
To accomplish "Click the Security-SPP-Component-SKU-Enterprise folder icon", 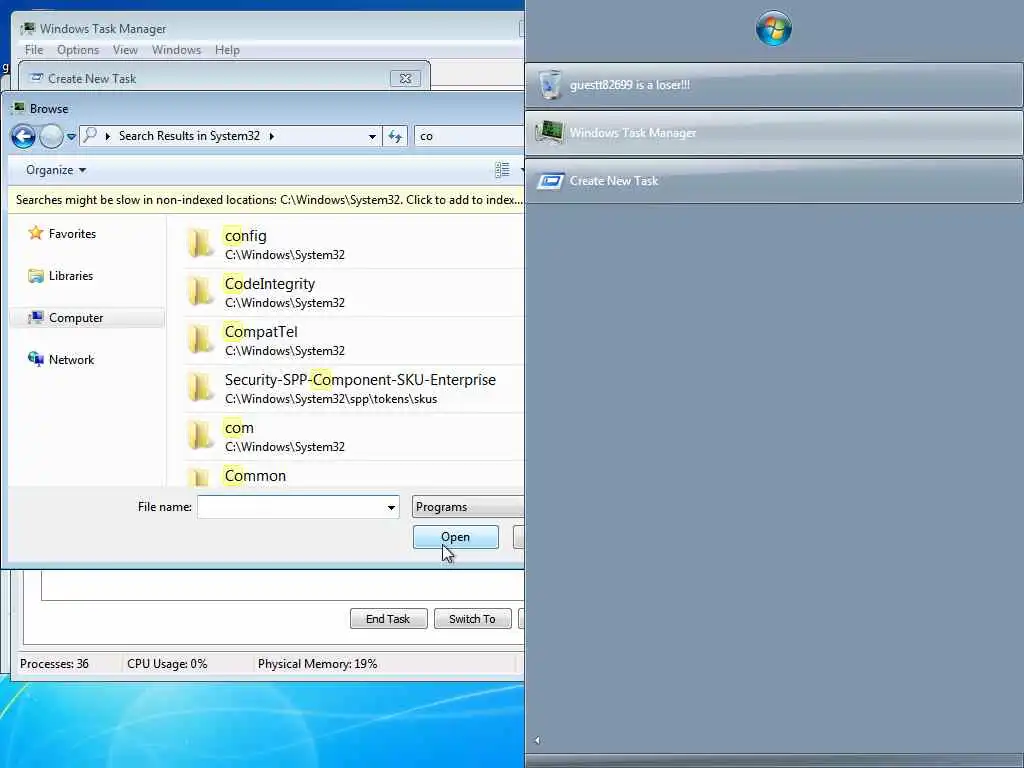I will 200,388.
